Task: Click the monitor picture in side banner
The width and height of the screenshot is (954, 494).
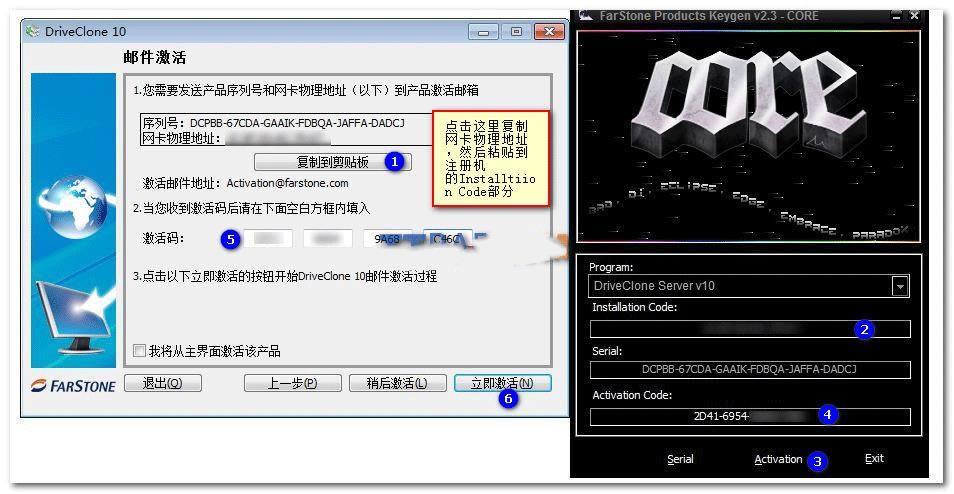Action: coord(76,316)
